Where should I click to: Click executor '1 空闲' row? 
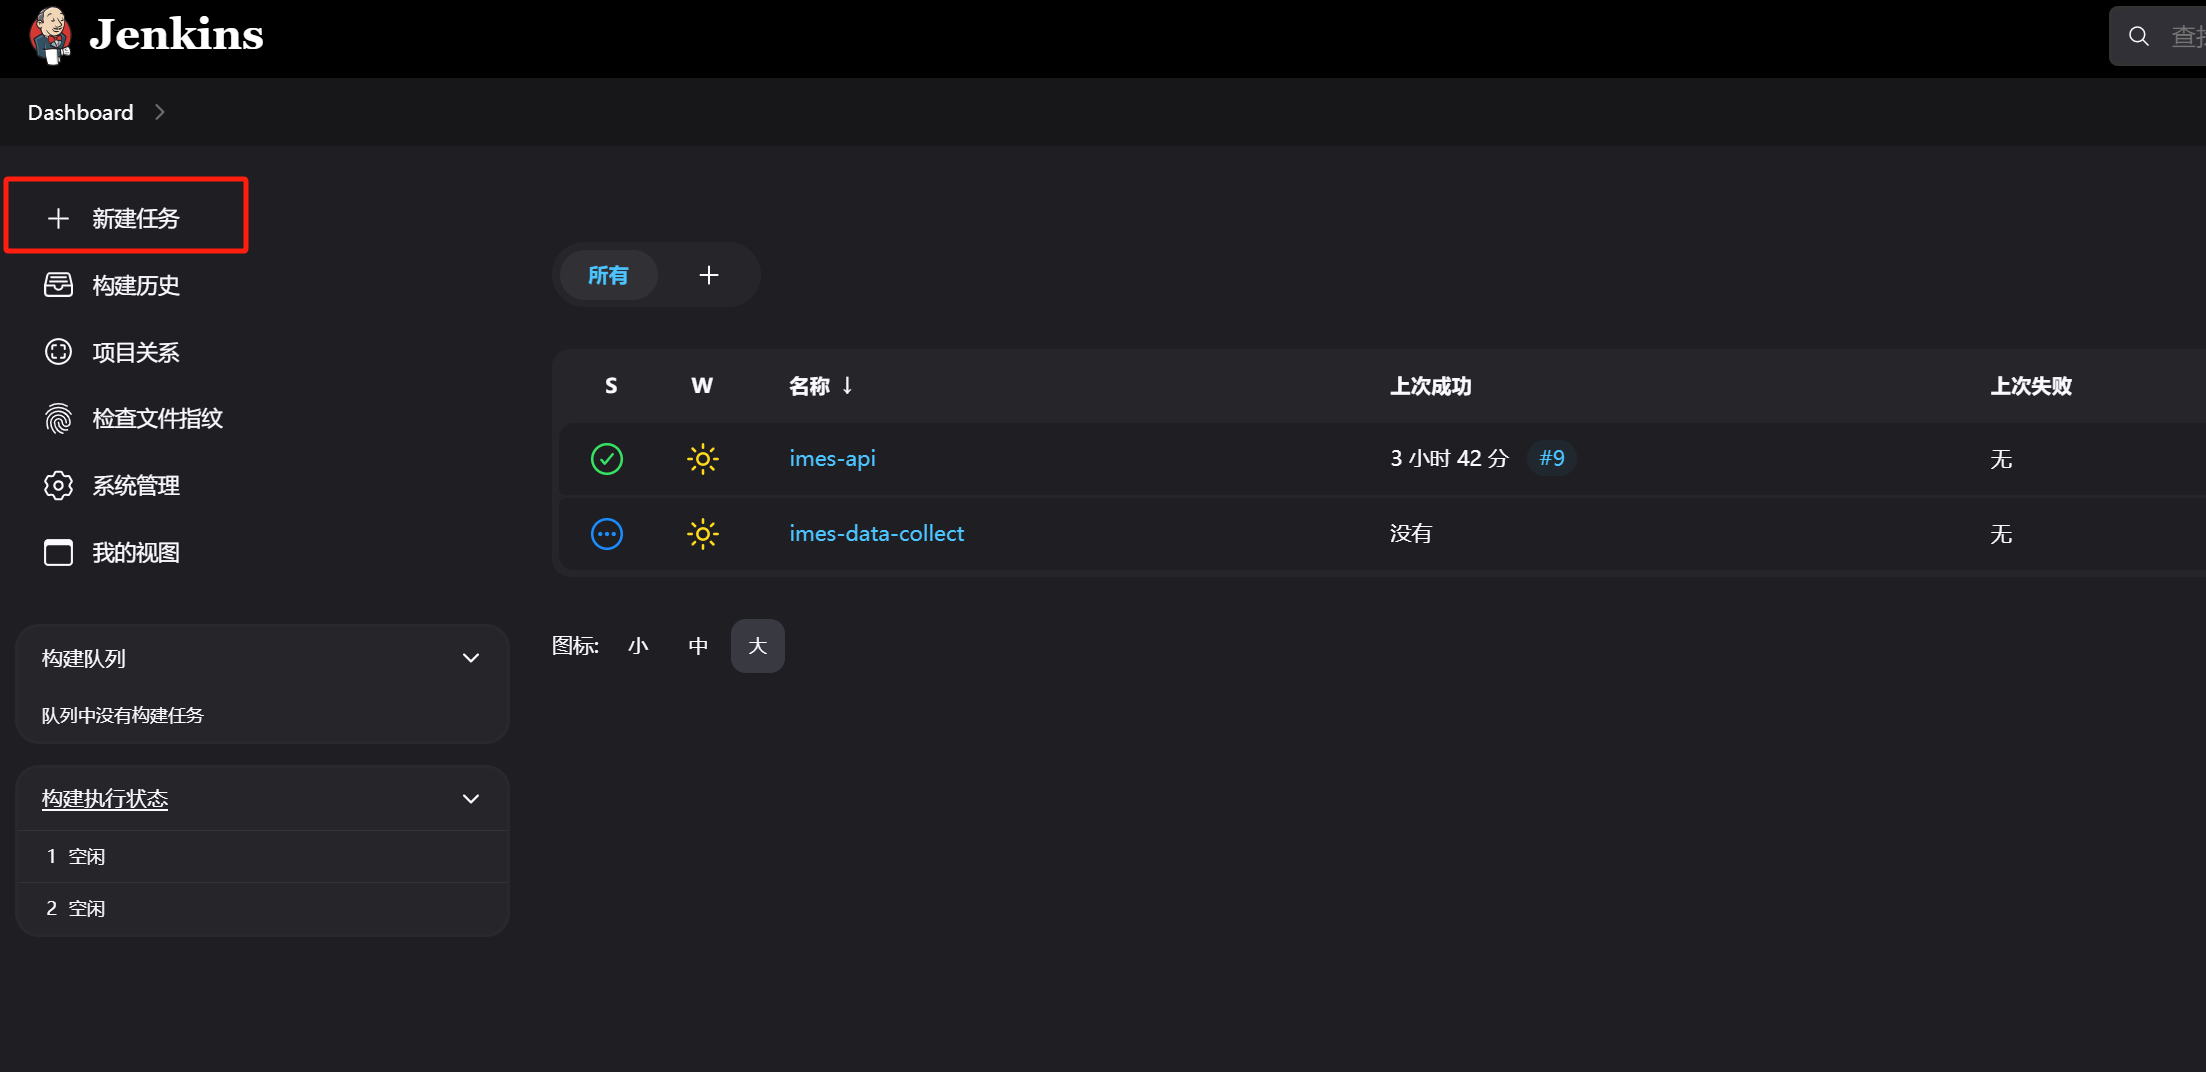[262, 856]
